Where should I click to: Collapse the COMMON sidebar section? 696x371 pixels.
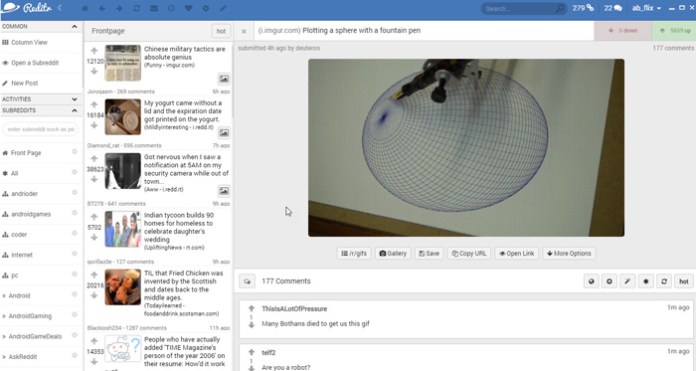[x=74, y=27]
